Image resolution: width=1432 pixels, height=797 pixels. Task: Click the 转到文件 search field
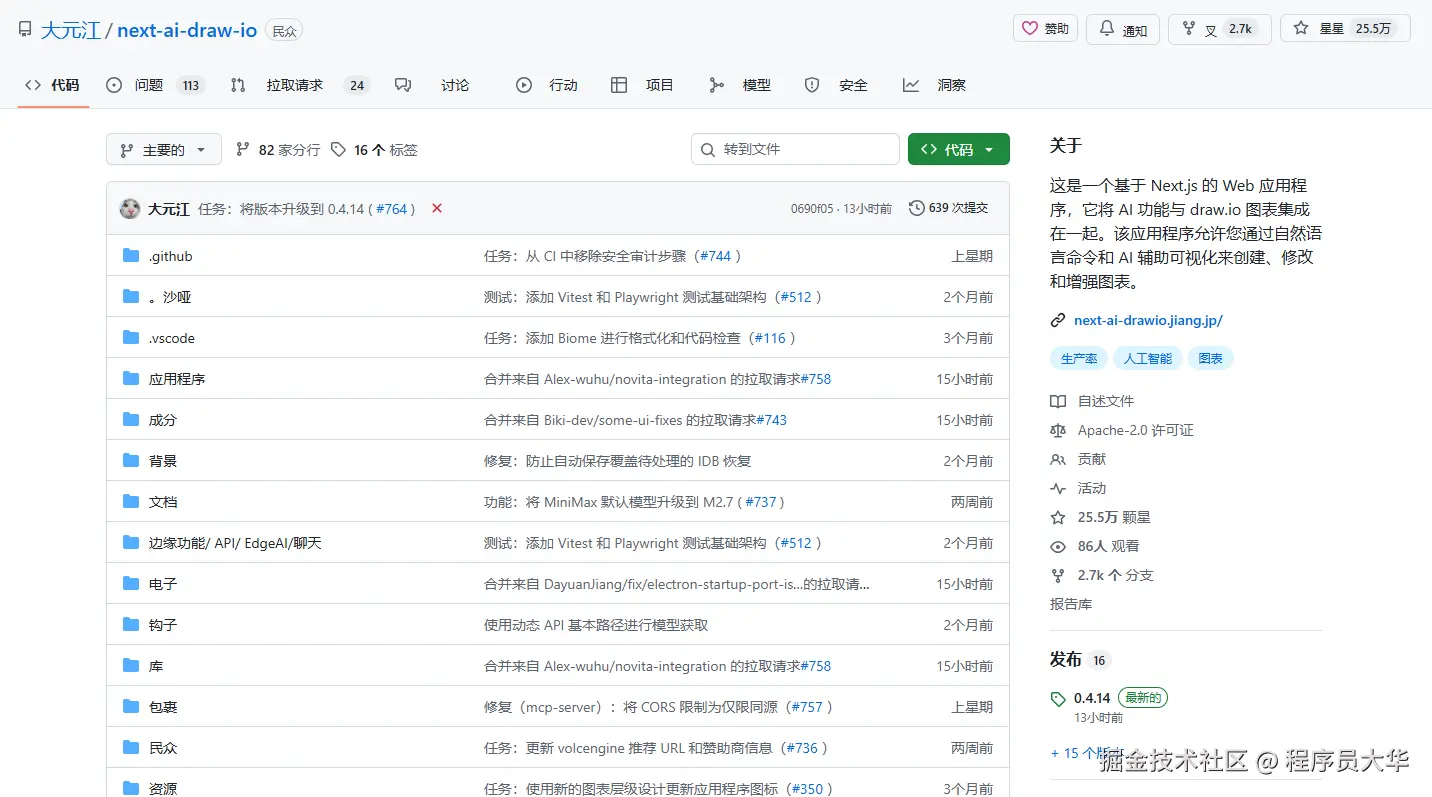(795, 149)
